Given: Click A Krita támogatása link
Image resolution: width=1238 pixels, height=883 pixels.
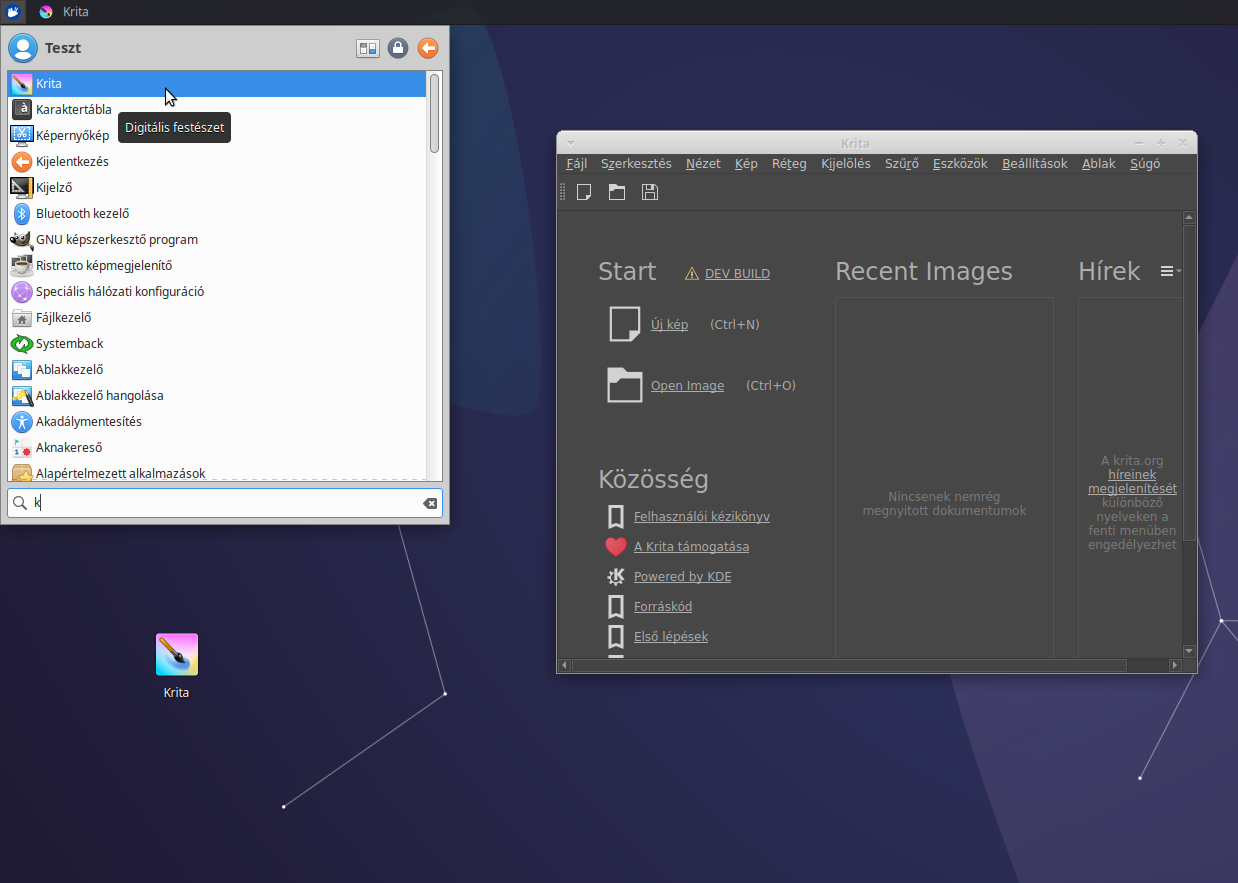Looking at the screenshot, I should coord(691,547).
